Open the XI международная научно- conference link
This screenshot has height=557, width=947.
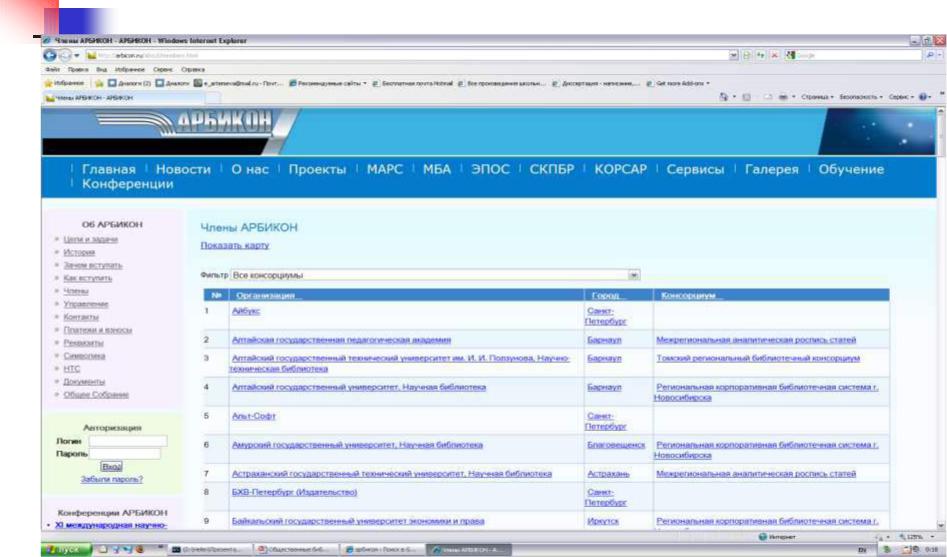tap(111, 525)
